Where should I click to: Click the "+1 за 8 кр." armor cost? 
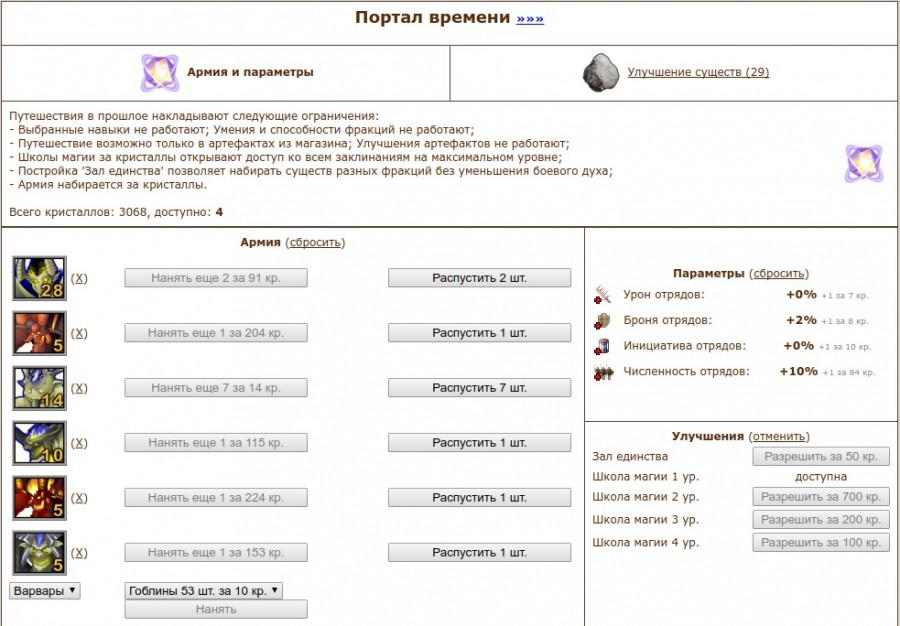[x=844, y=321]
